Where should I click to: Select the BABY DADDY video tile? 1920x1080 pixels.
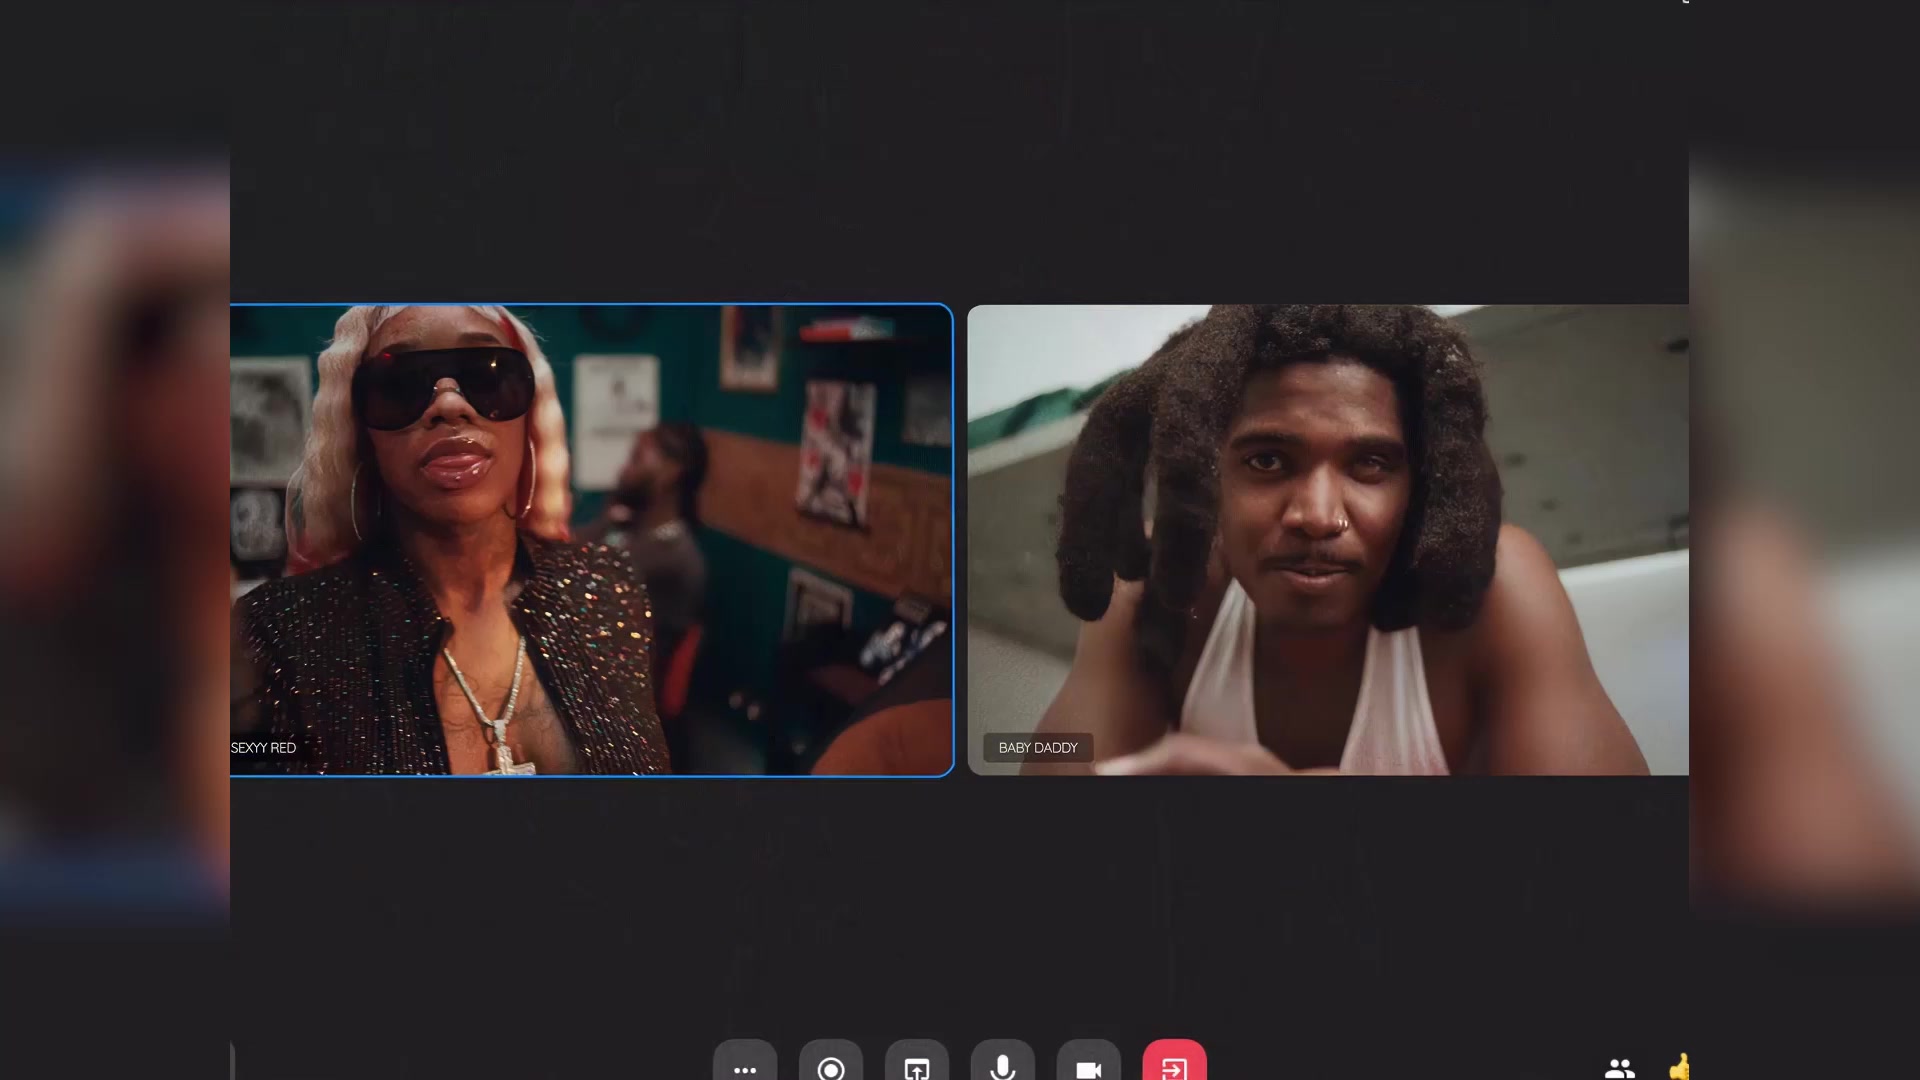coord(1328,540)
